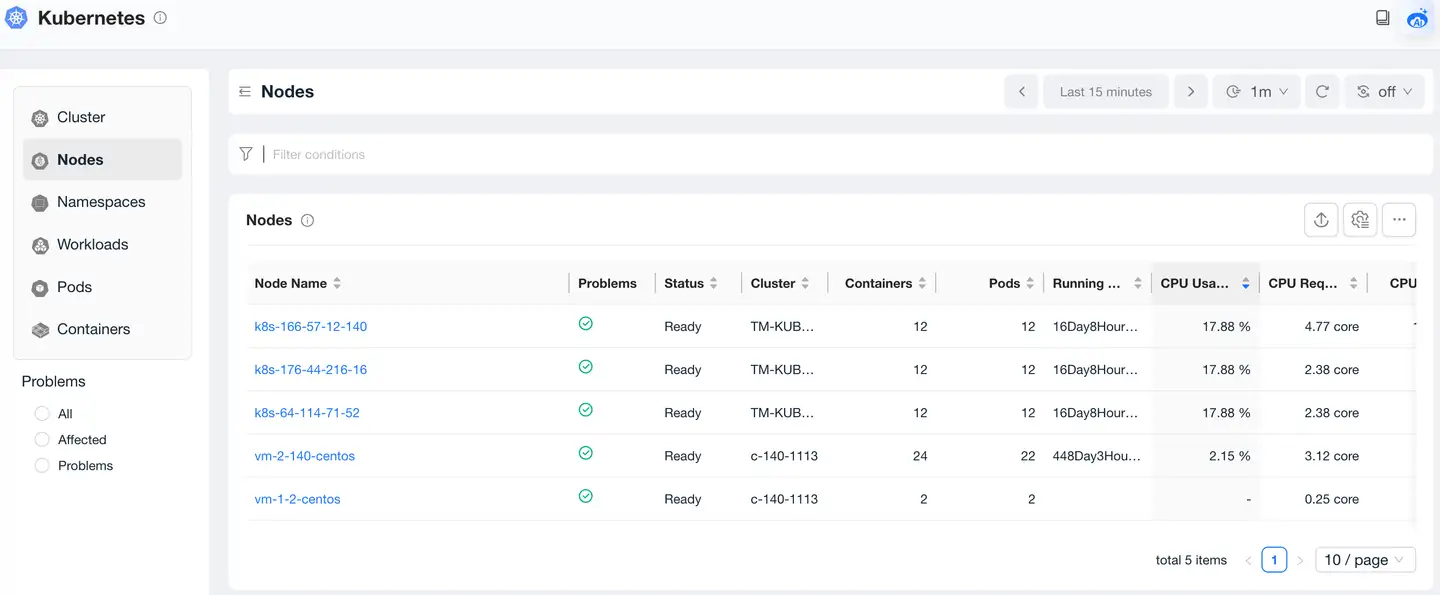The height and width of the screenshot is (595, 1440).
Task: Click the three-dot more options button
Action: pyautogui.click(x=1398, y=220)
